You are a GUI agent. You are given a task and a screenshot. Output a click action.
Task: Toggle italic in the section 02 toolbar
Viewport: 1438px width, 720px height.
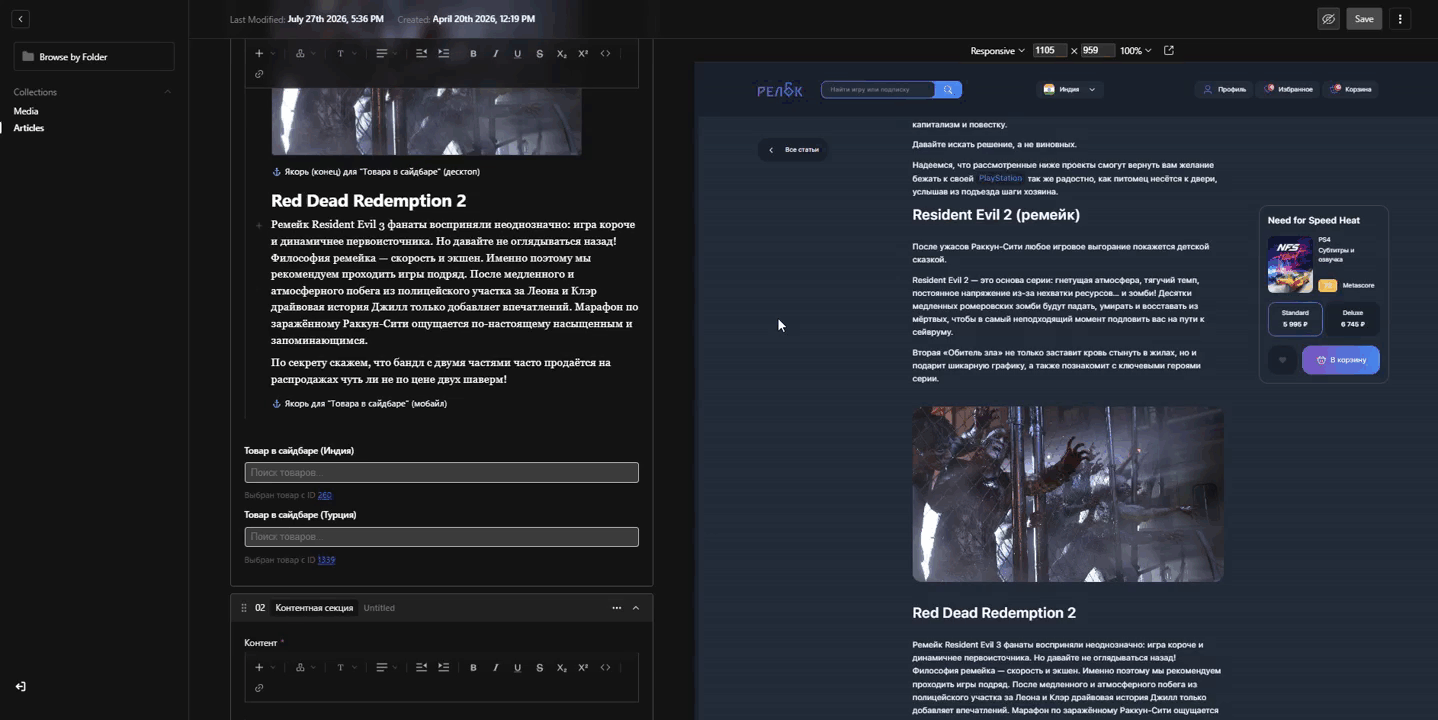495,667
